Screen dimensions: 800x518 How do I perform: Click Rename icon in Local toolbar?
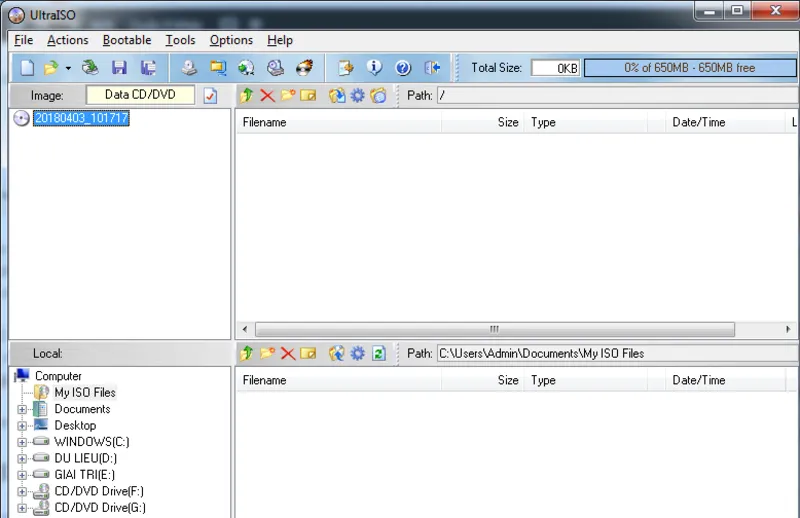click(x=308, y=353)
